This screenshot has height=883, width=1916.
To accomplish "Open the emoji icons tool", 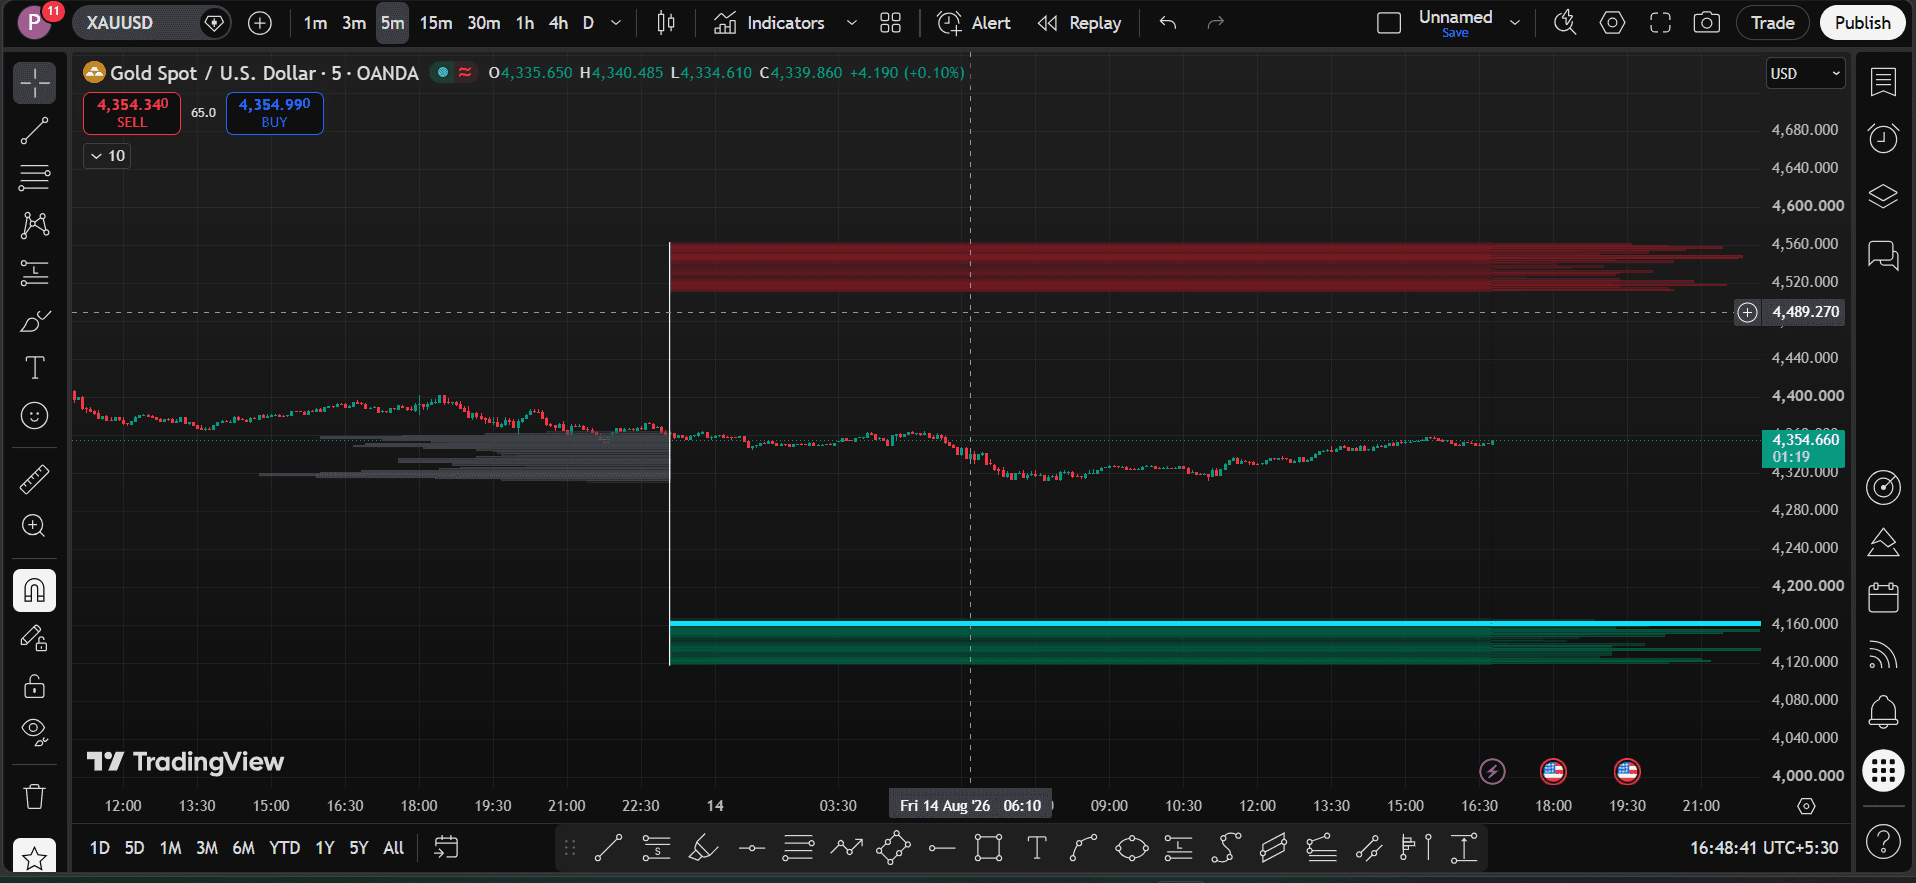I will 35,416.
